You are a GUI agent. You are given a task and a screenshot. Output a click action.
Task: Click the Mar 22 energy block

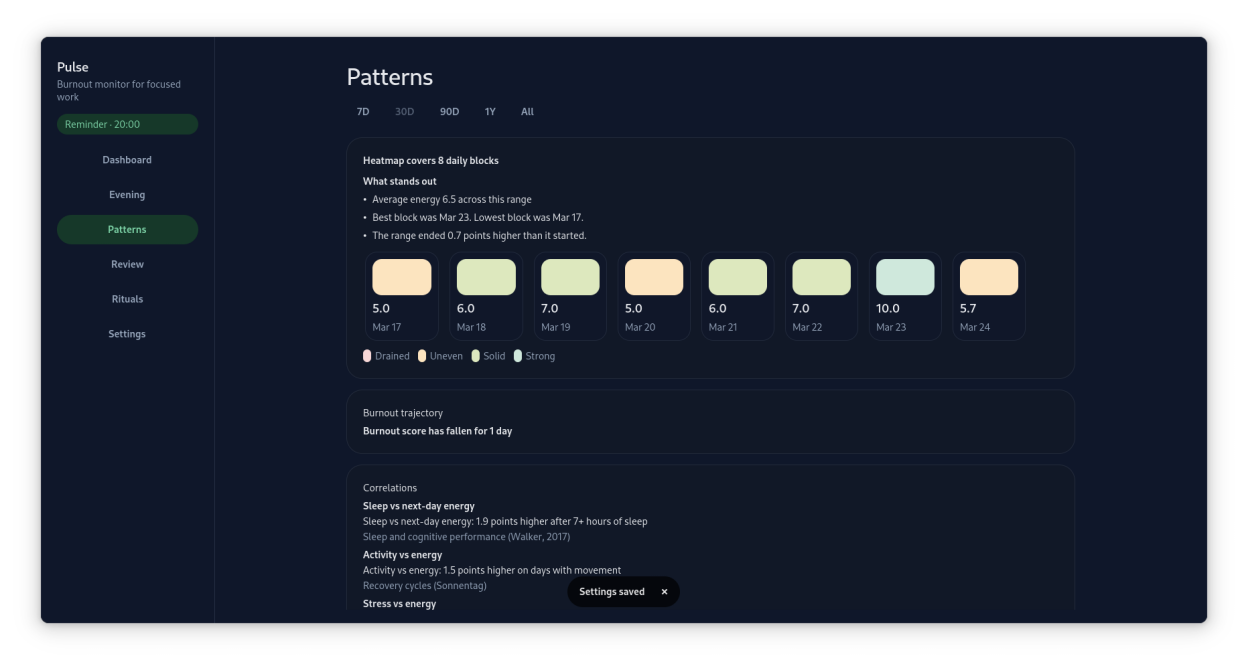click(x=821, y=296)
